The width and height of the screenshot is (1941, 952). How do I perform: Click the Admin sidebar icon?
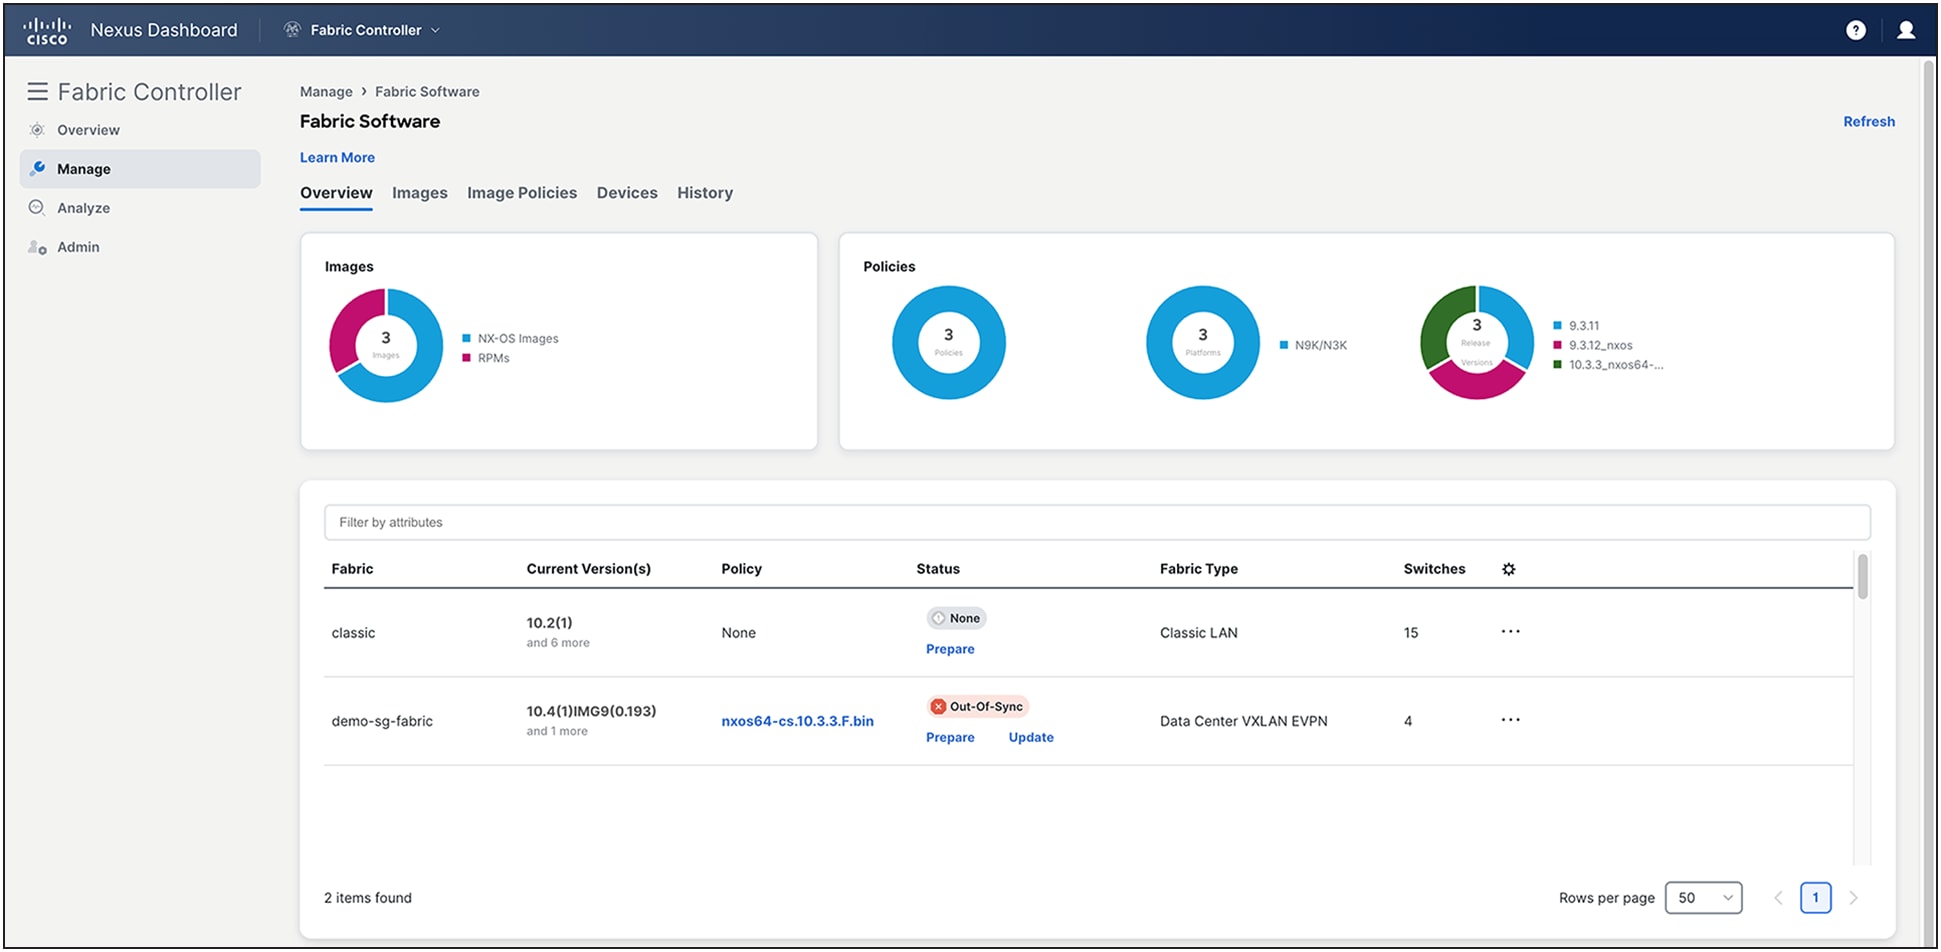tap(37, 247)
